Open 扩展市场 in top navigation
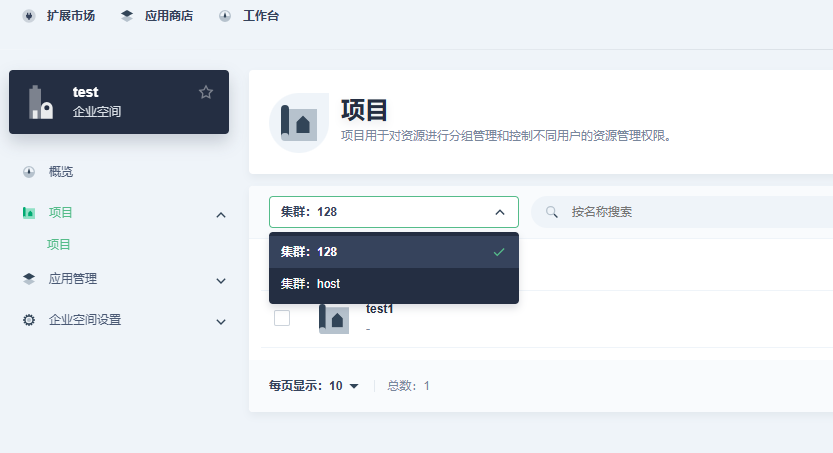The width and height of the screenshot is (833, 453). pyautogui.click(x=71, y=16)
